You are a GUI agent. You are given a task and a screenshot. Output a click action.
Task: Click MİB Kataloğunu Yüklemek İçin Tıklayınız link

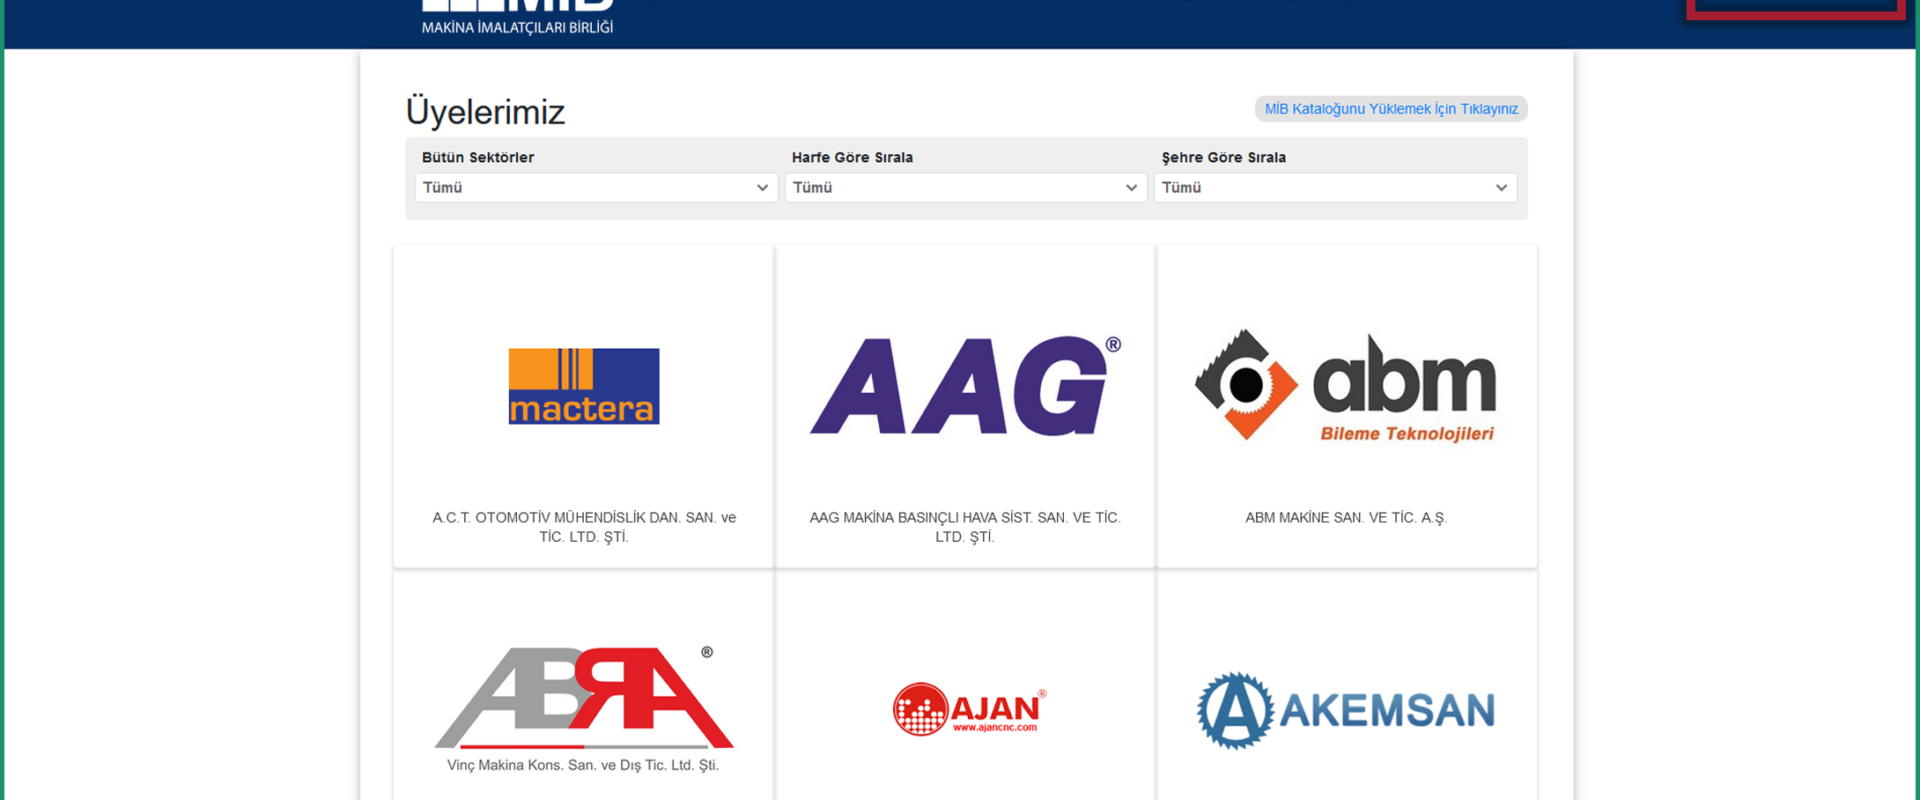click(x=1391, y=109)
